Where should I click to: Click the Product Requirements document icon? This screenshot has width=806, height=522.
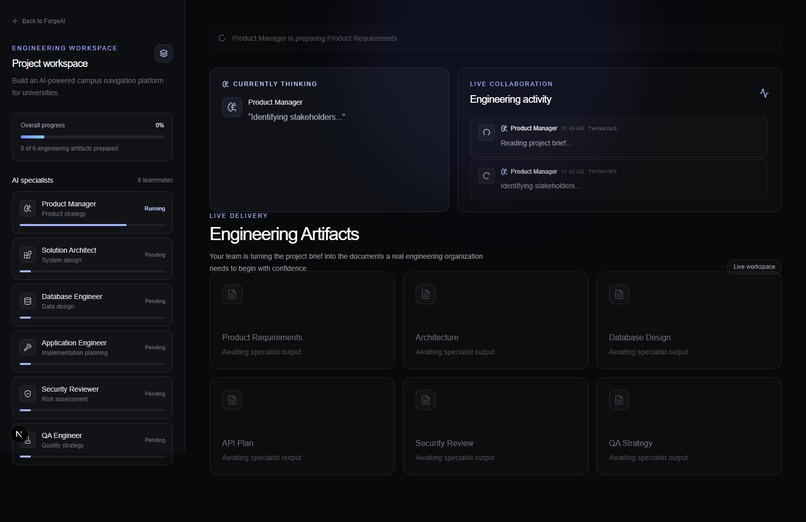pyautogui.click(x=232, y=294)
